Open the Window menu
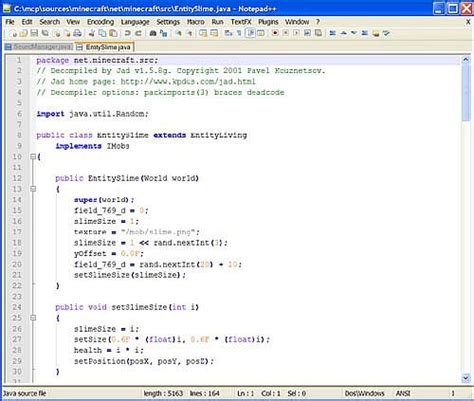The image size is (474, 401). click(297, 22)
